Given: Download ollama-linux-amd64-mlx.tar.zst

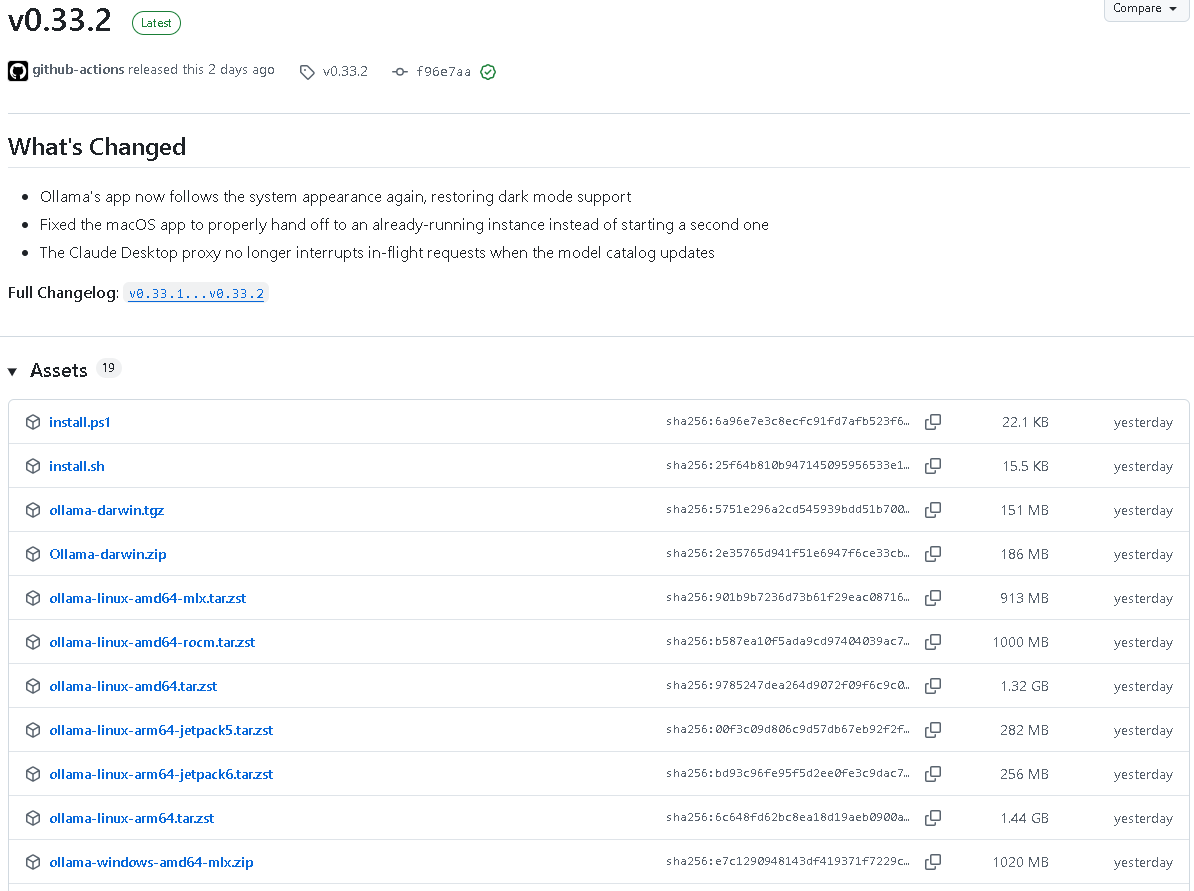Looking at the screenshot, I should click(x=148, y=598).
